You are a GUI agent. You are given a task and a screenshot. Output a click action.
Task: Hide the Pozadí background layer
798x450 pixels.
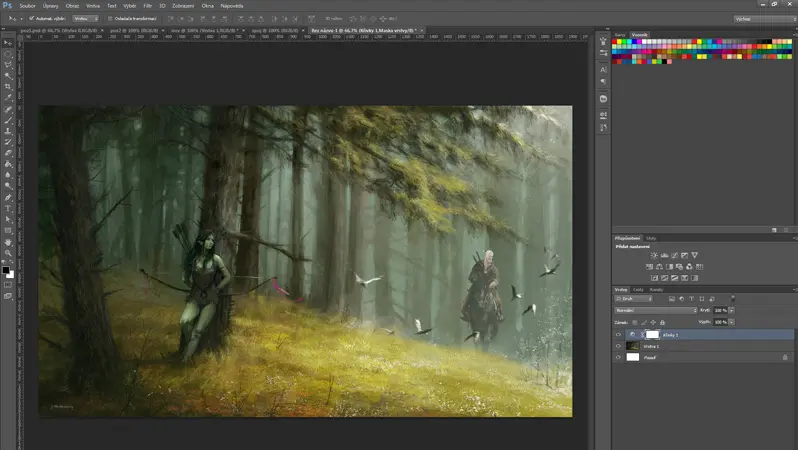[618, 357]
